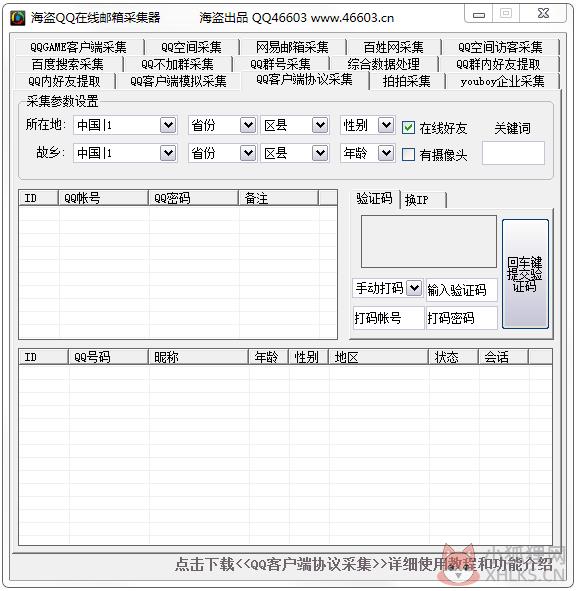Image resolution: width=576 pixels, height=591 pixels.
Task: Click the 打码帐号 input field
Action: (389, 318)
